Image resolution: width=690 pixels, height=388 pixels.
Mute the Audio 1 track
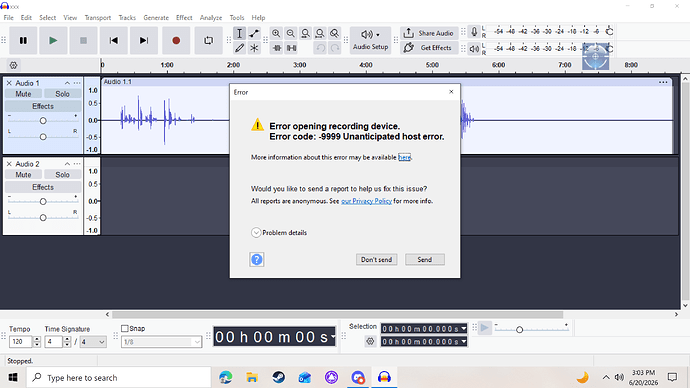(23, 94)
